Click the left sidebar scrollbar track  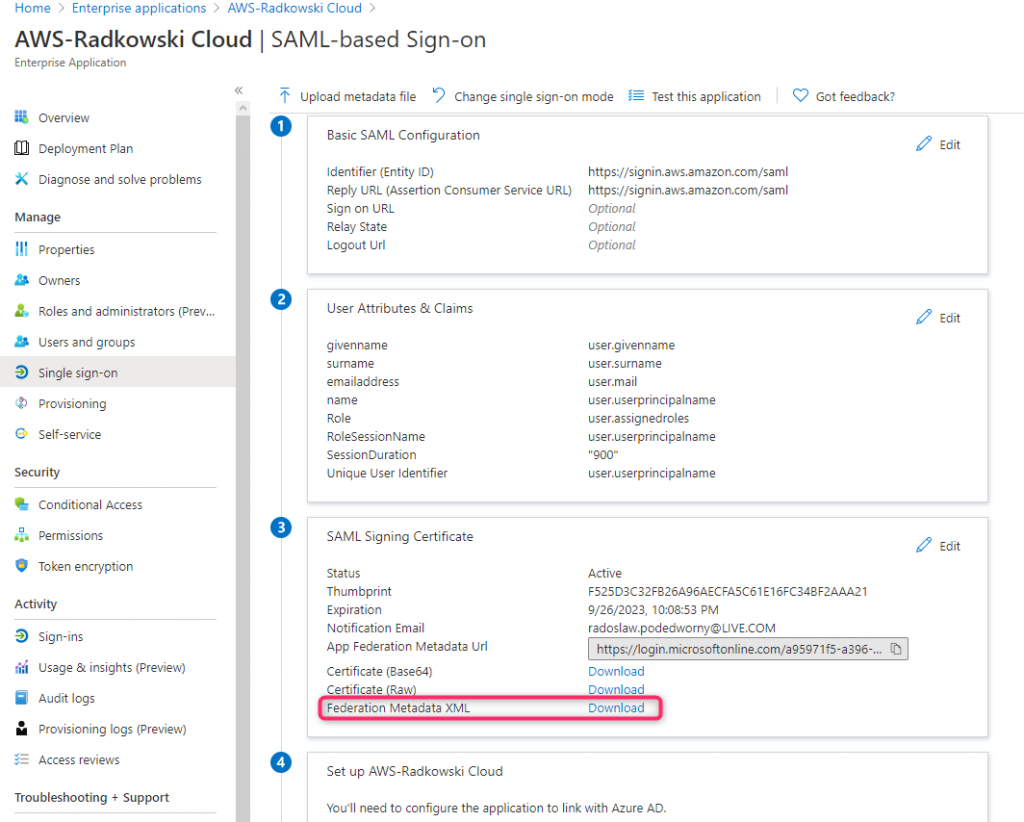tap(243, 468)
